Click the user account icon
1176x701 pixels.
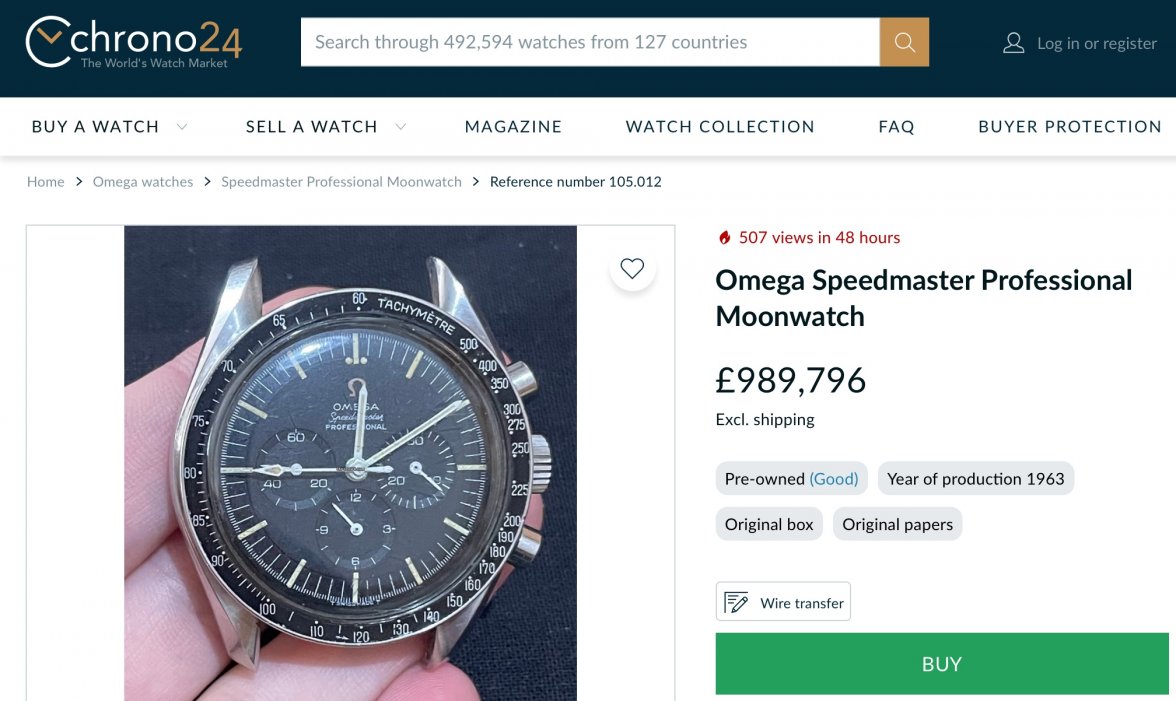pyautogui.click(x=1013, y=43)
